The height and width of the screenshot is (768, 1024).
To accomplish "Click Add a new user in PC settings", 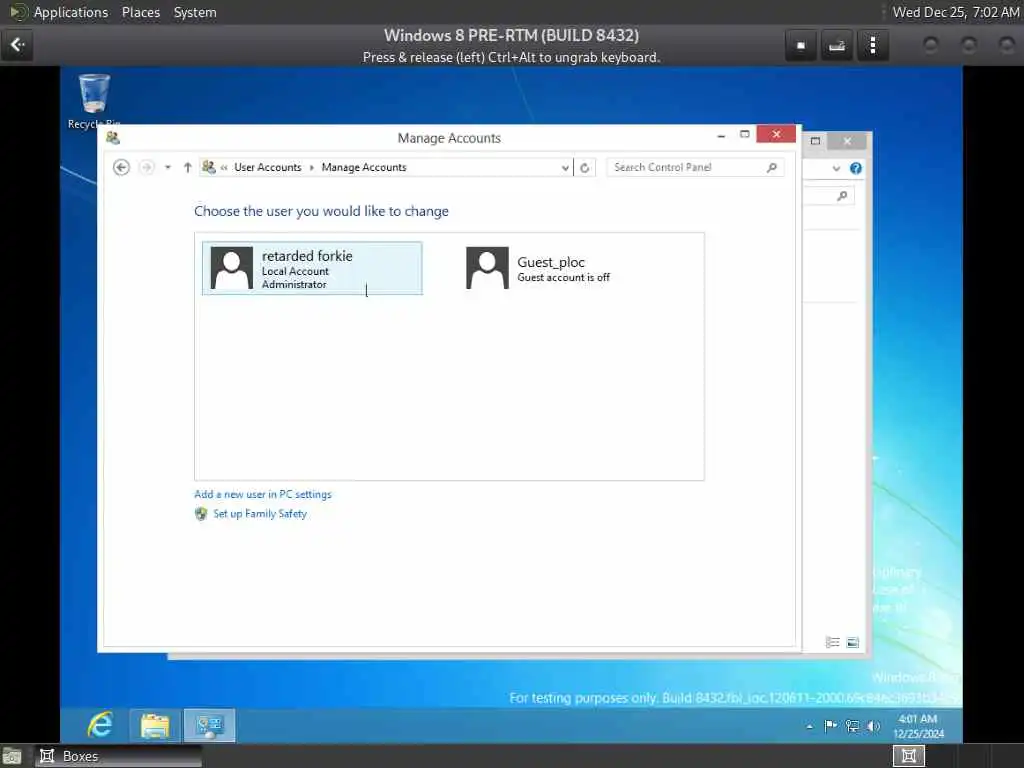I will (263, 494).
